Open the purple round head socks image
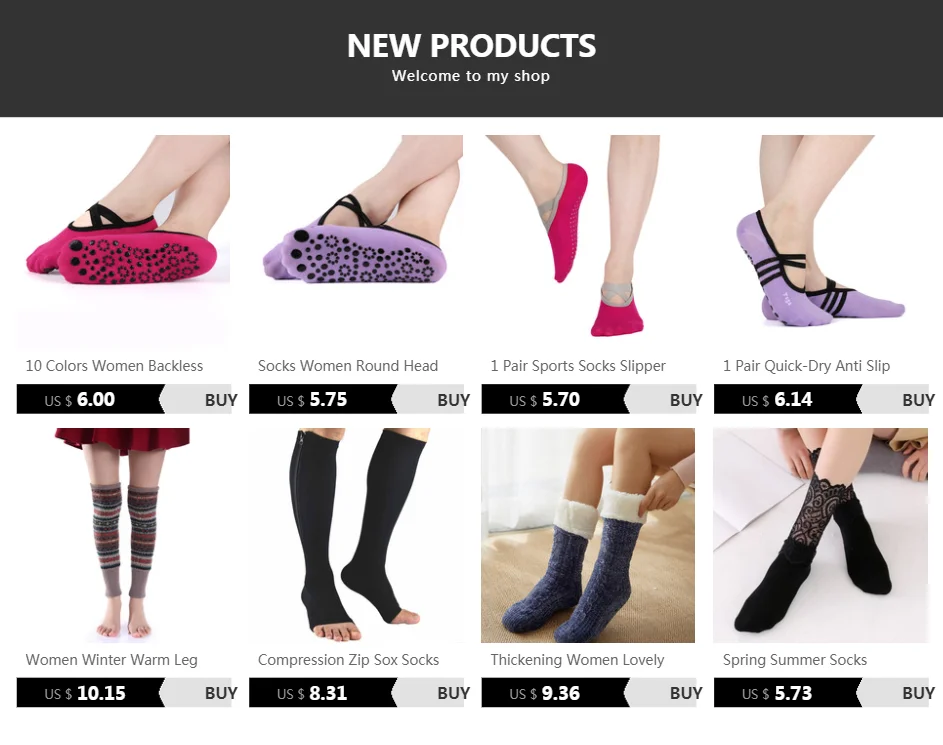943x745 pixels. pyautogui.click(x=356, y=242)
